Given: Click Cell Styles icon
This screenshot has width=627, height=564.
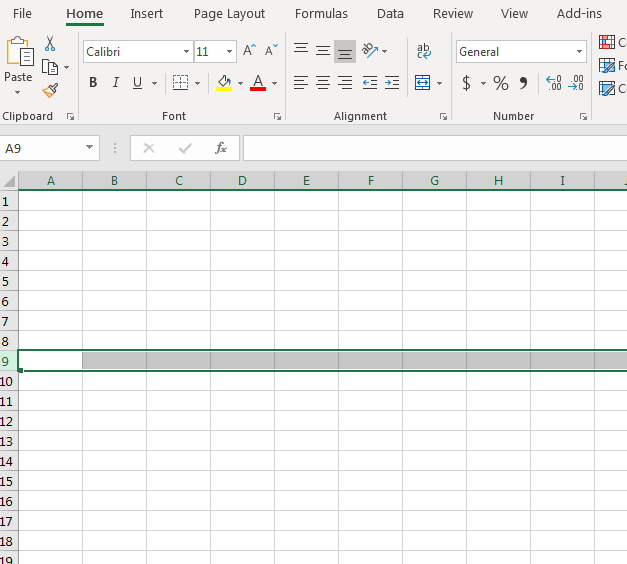Looking at the screenshot, I should [x=607, y=88].
